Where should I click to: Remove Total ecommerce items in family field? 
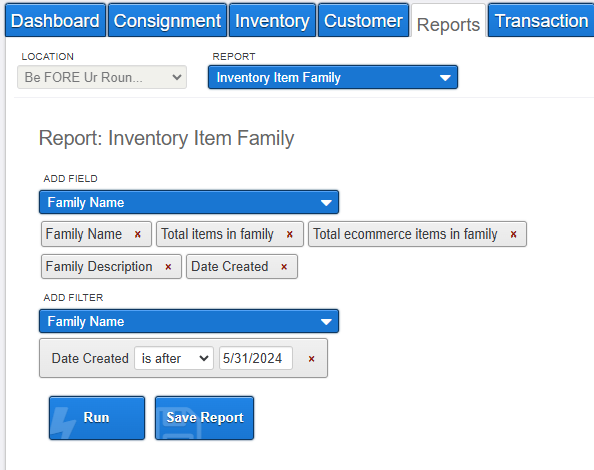pyautogui.click(x=513, y=234)
